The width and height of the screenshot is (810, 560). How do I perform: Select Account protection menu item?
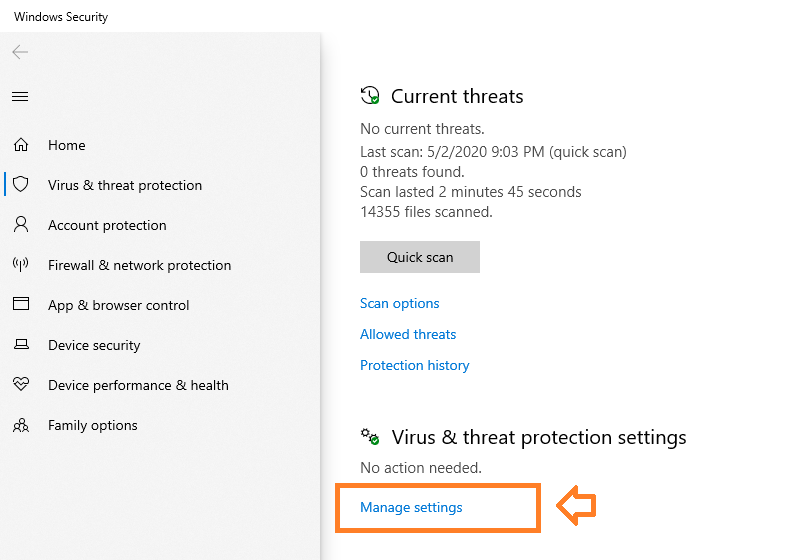click(x=107, y=225)
